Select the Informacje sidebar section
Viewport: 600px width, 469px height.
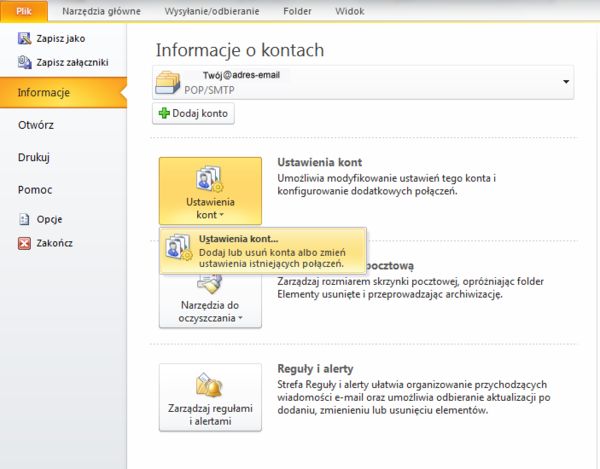pyautogui.click(x=64, y=93)
